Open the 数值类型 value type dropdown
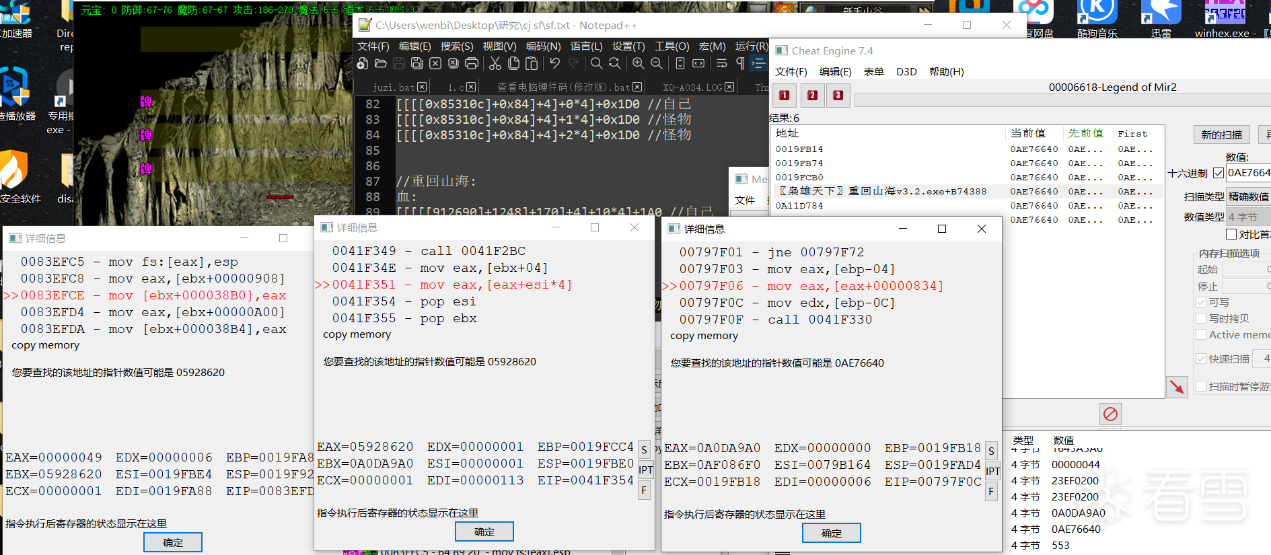 1248,216
